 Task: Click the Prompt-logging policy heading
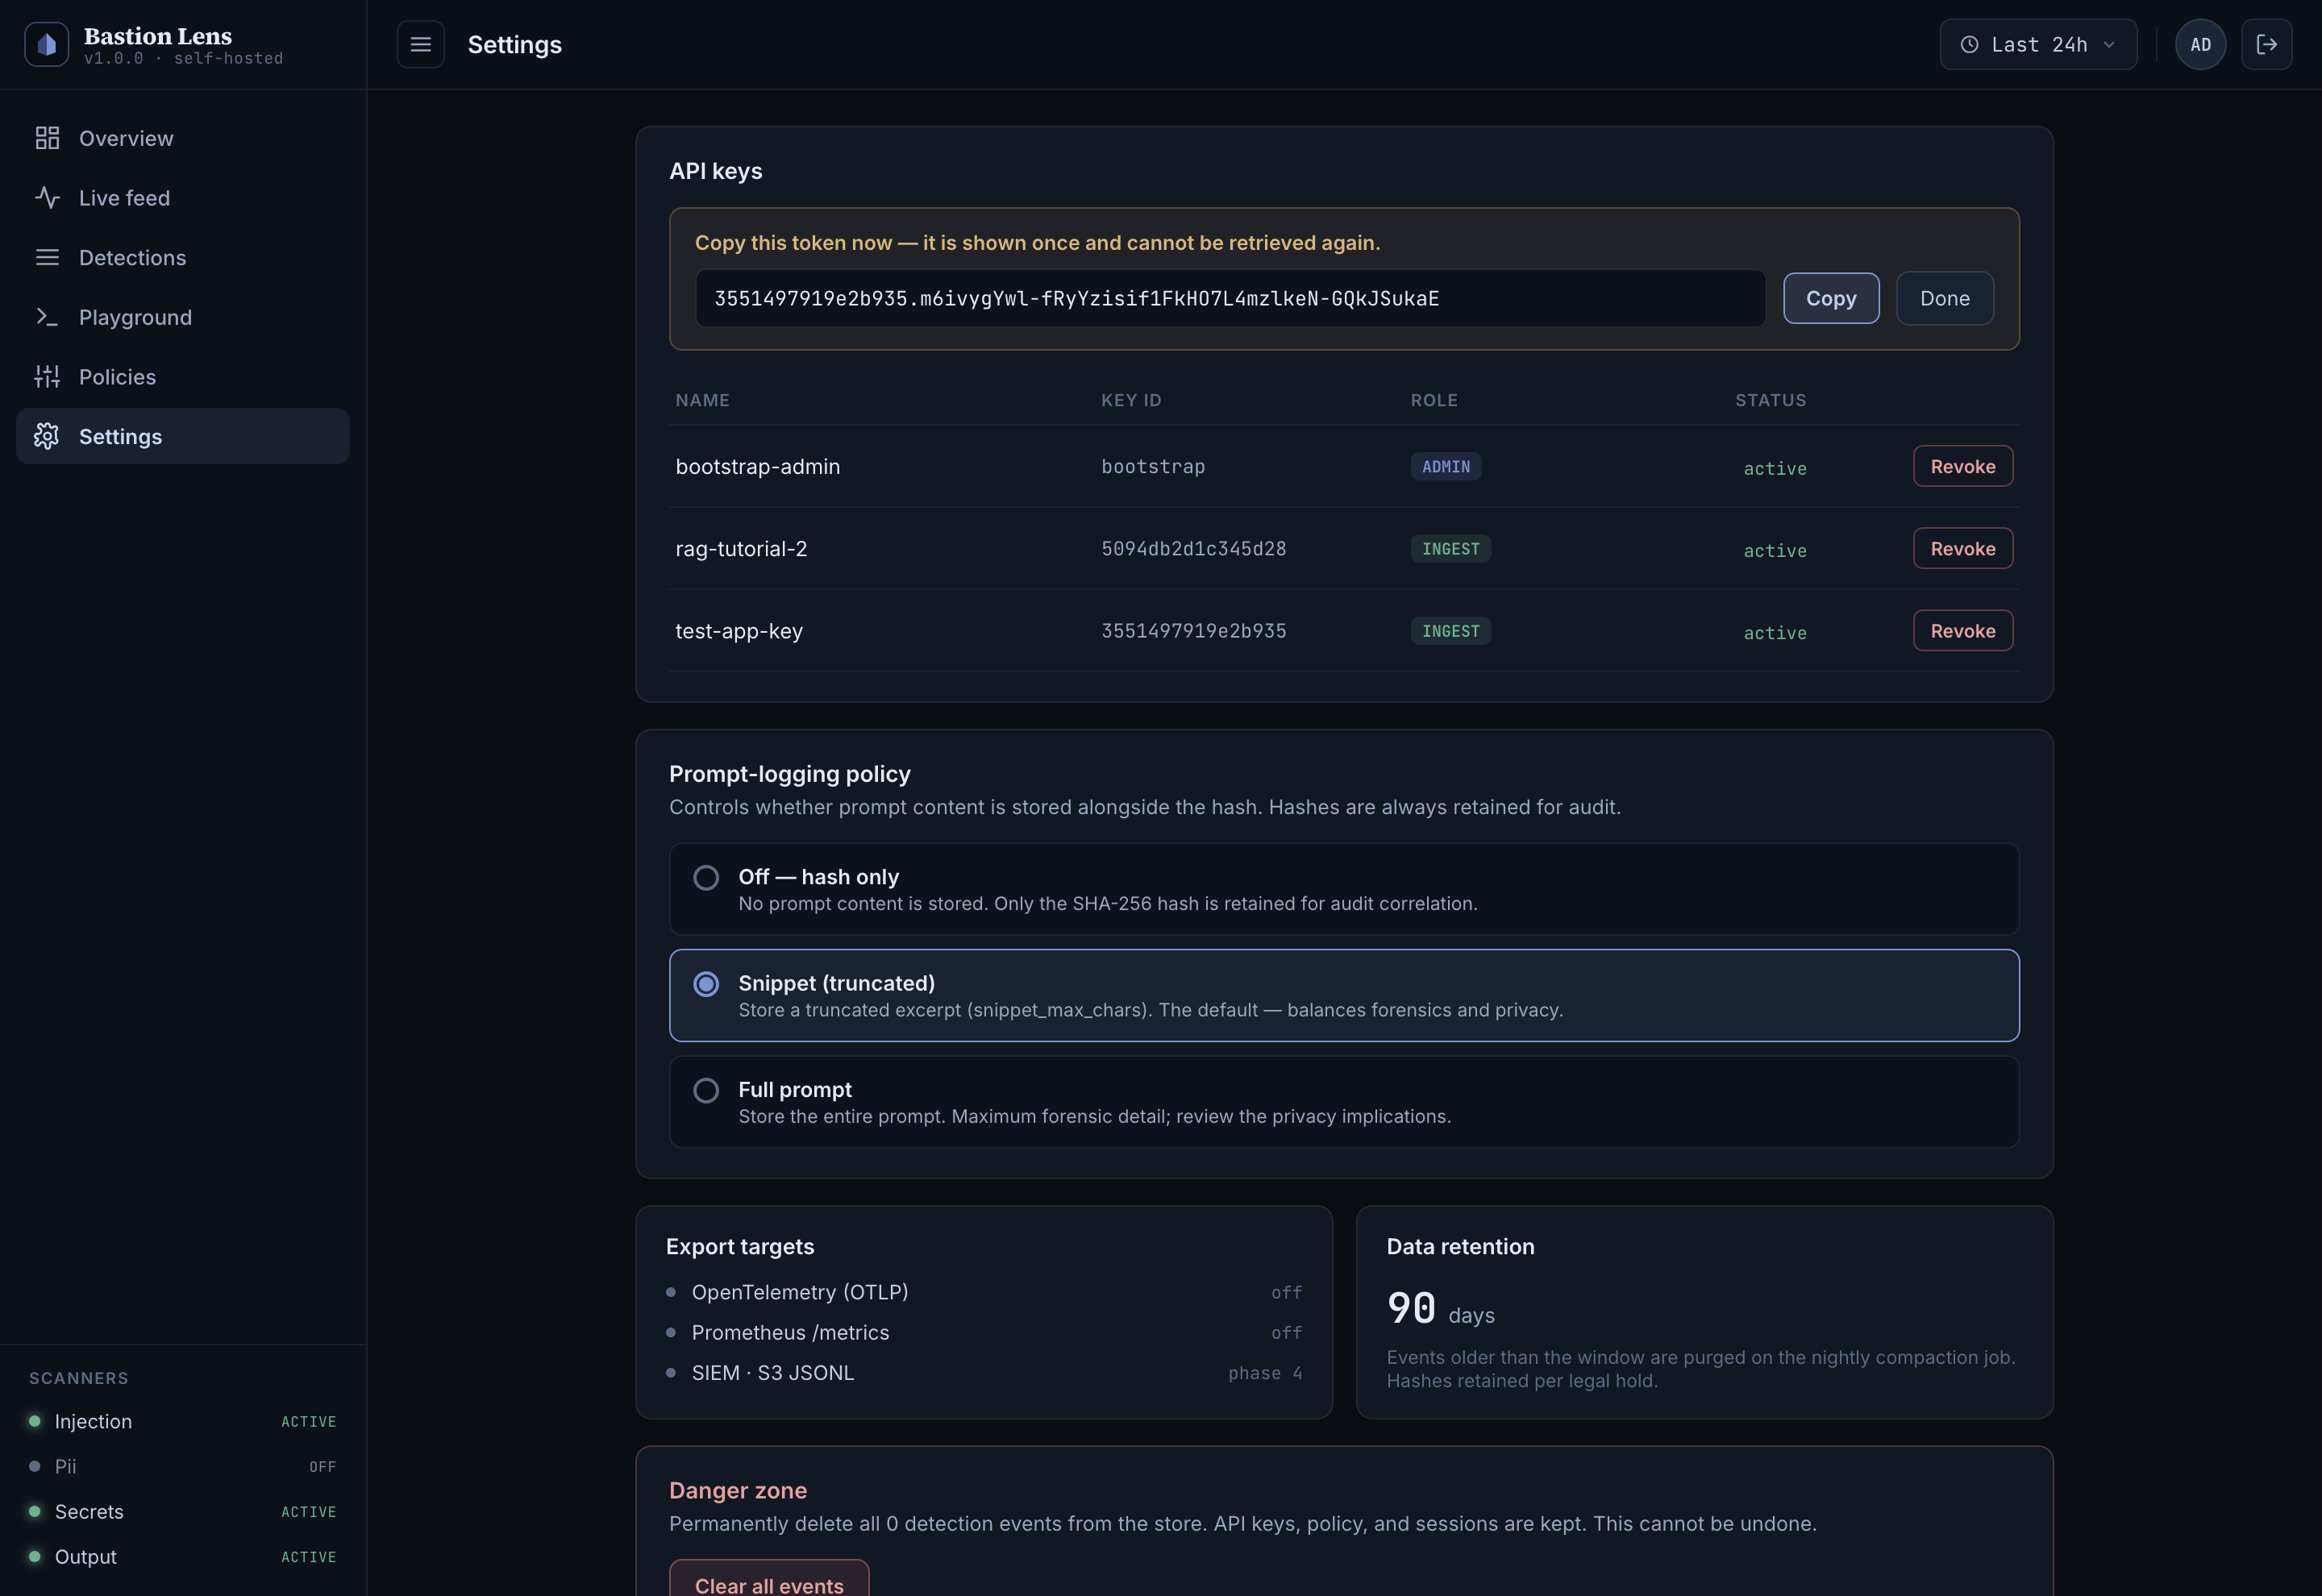click(789, 774)
